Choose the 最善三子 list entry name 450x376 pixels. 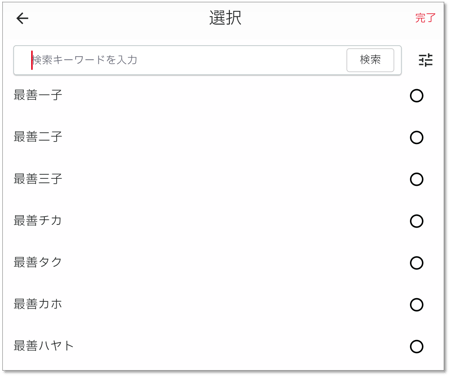tap(38, 179)
